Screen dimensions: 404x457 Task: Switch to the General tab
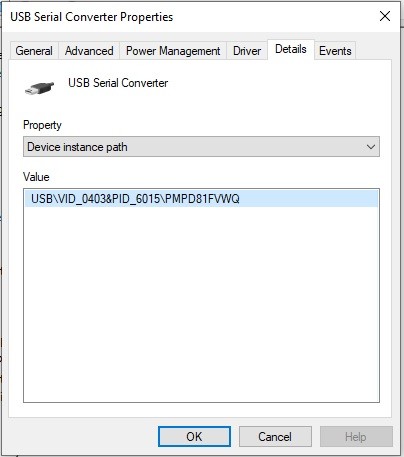pyautogui.click(x=34, y=51)
